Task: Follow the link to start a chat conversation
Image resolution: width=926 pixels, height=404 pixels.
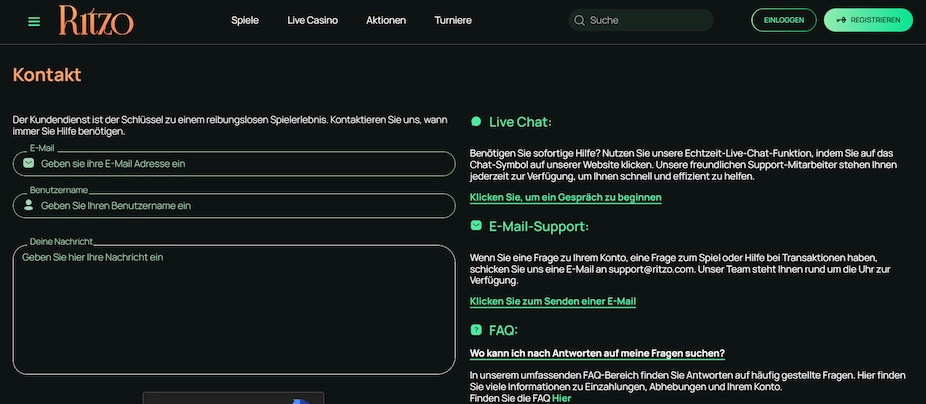Action: 565,198
